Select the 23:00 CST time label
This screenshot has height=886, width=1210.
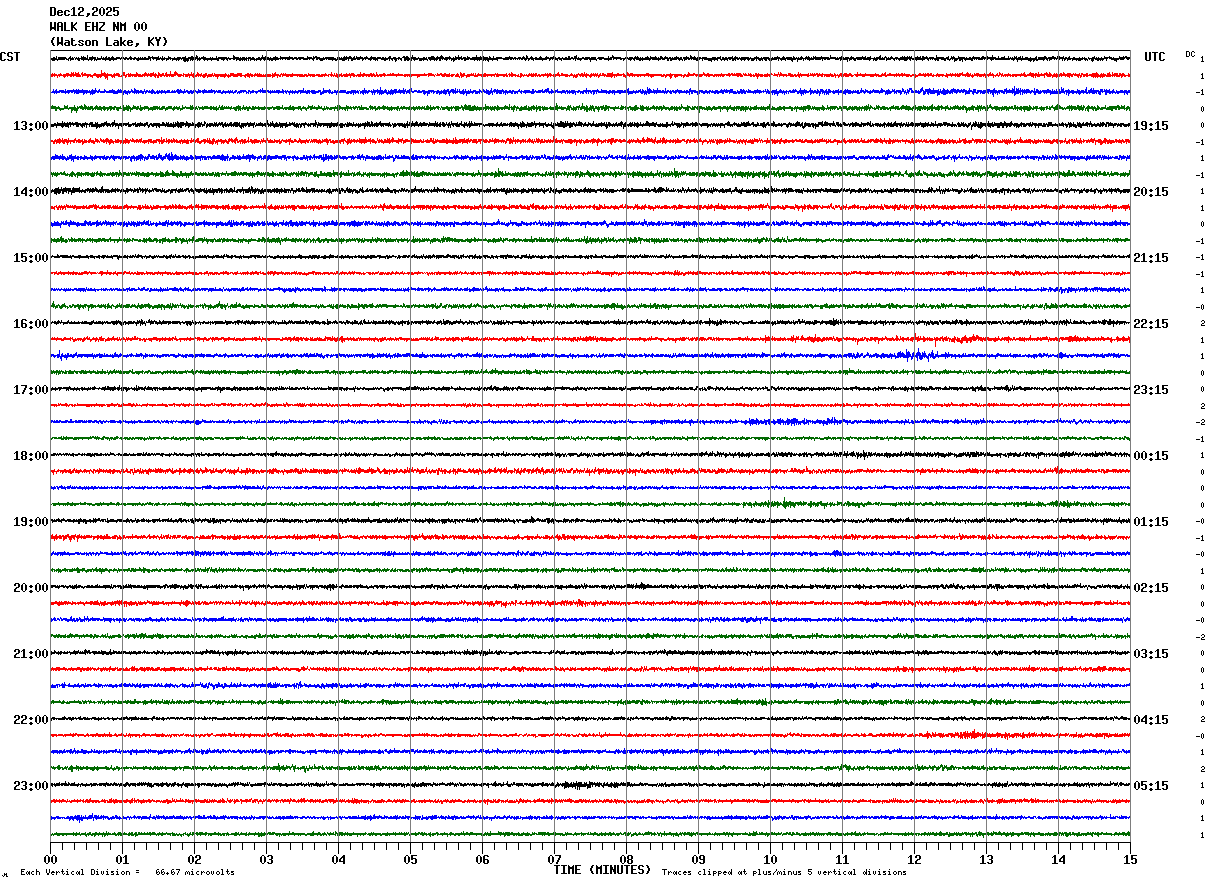(30, 786)
